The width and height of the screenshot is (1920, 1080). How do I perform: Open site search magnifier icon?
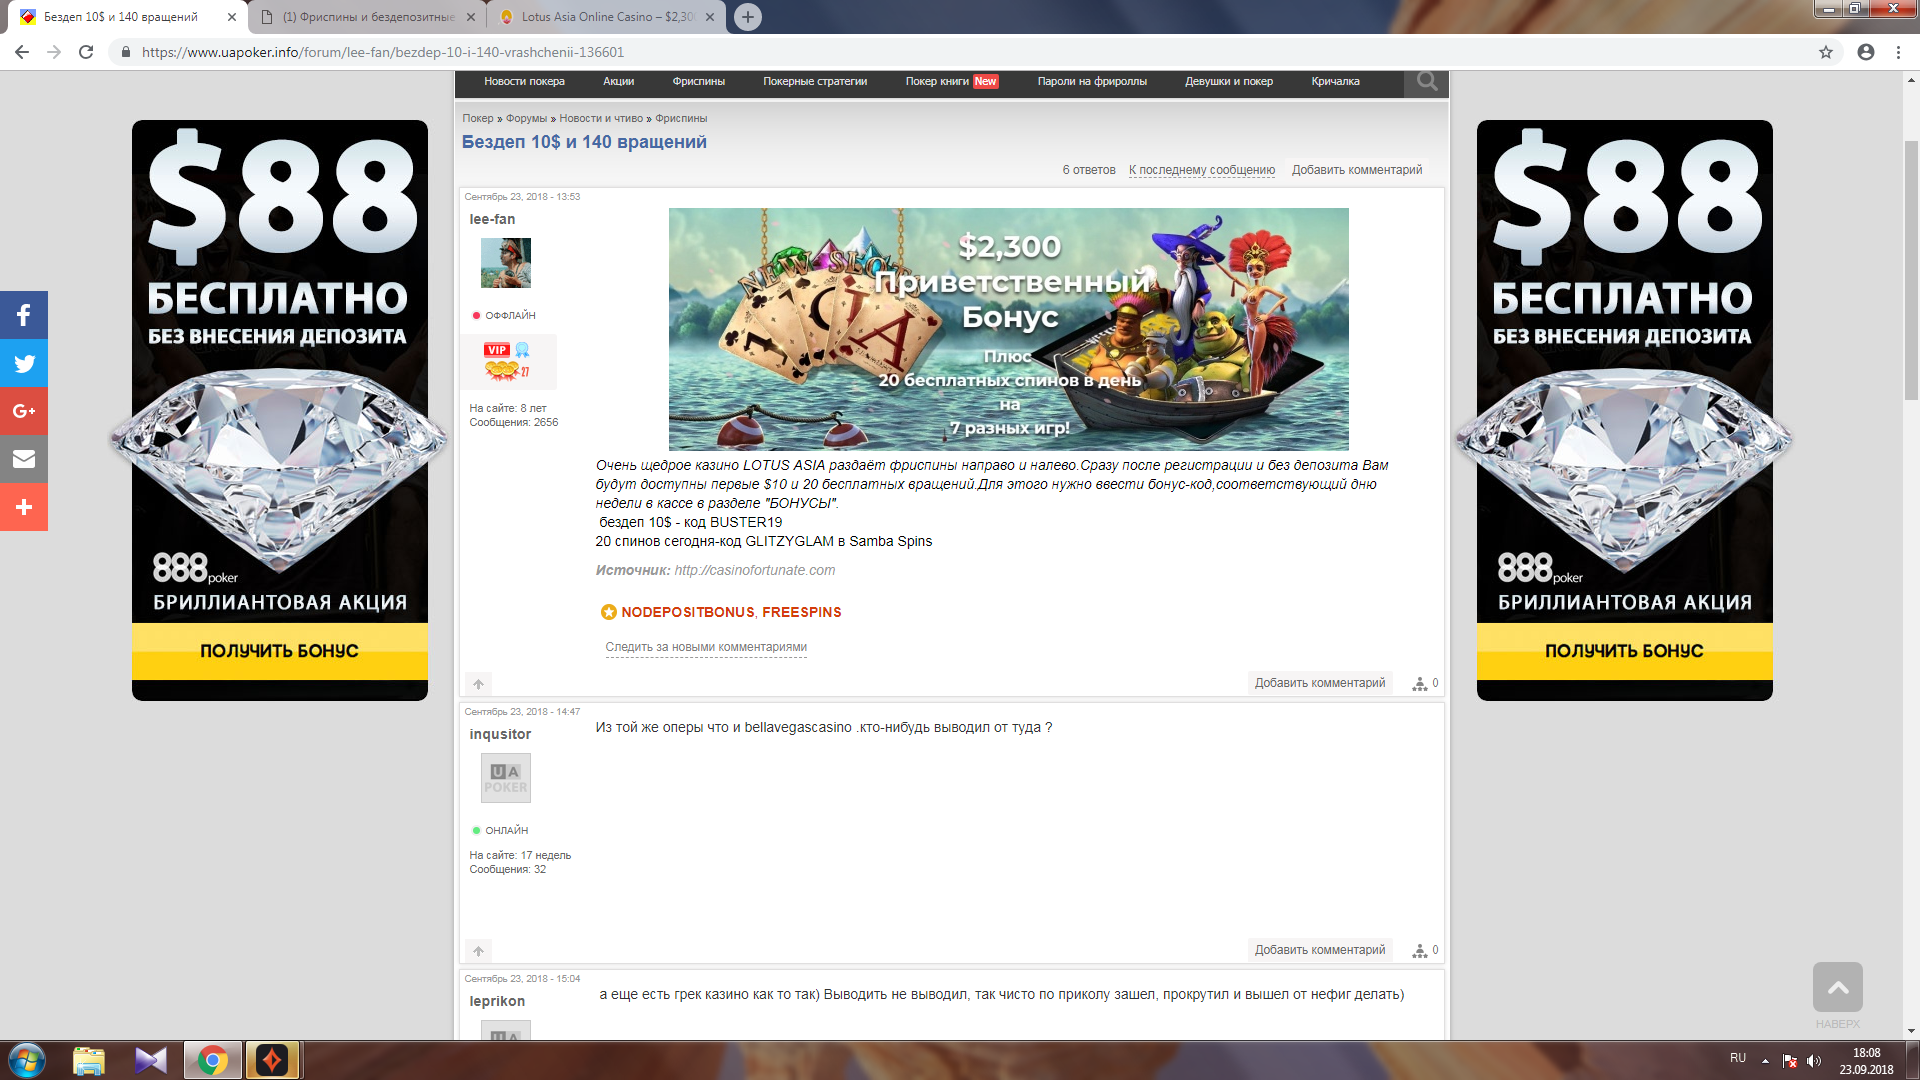click(x=1427, y=82)
